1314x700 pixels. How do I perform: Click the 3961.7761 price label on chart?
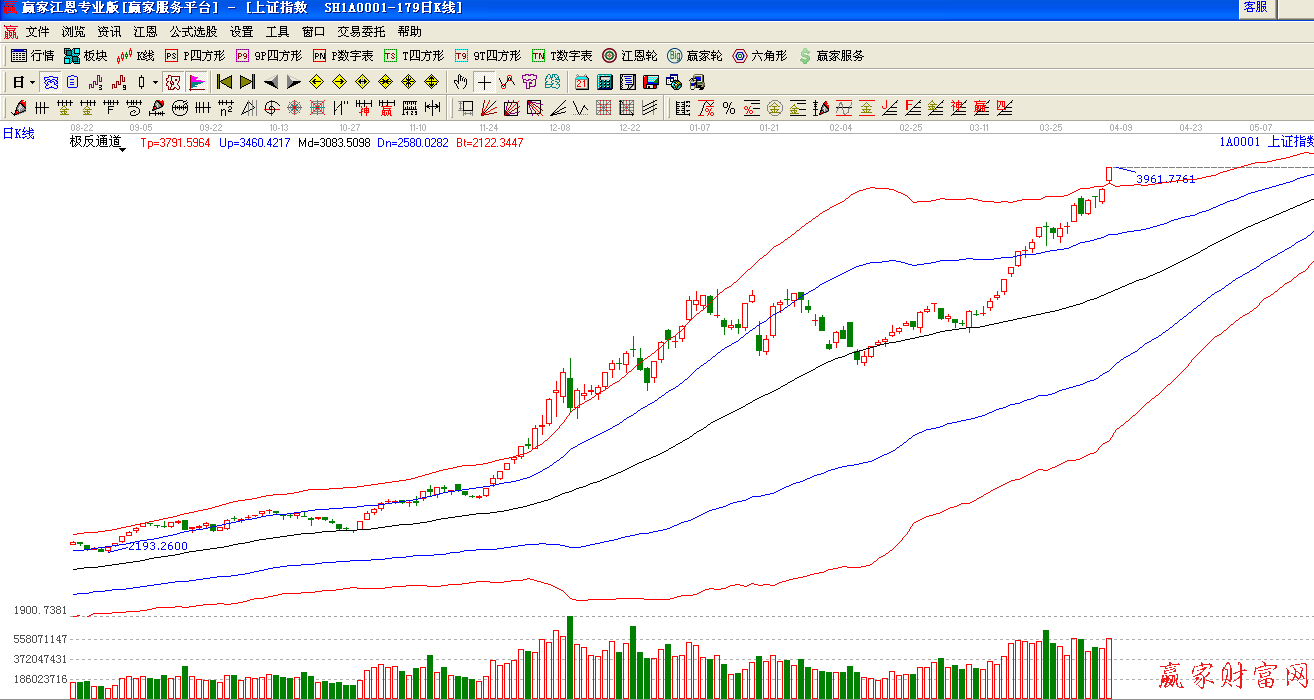coord(1166,179)
